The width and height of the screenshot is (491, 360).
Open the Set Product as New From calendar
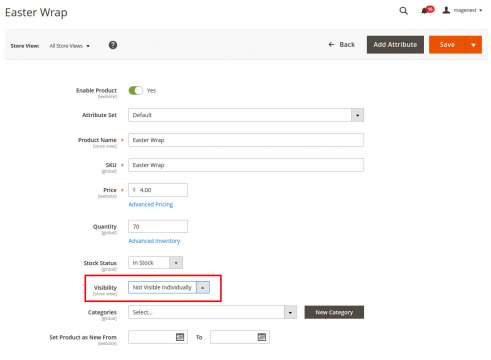coord(180,337)
